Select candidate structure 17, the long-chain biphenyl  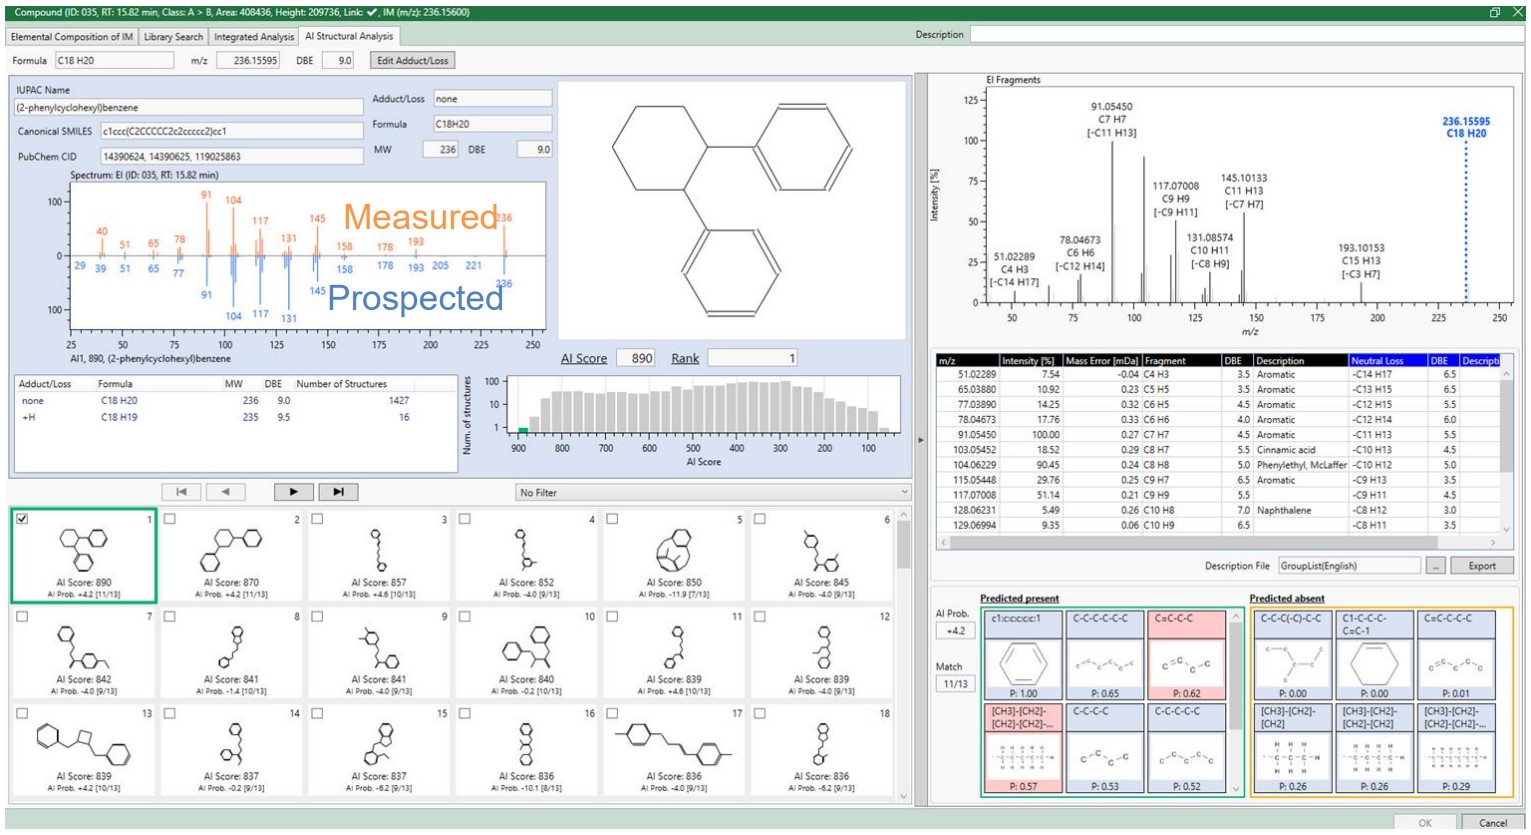pos(674,750)
